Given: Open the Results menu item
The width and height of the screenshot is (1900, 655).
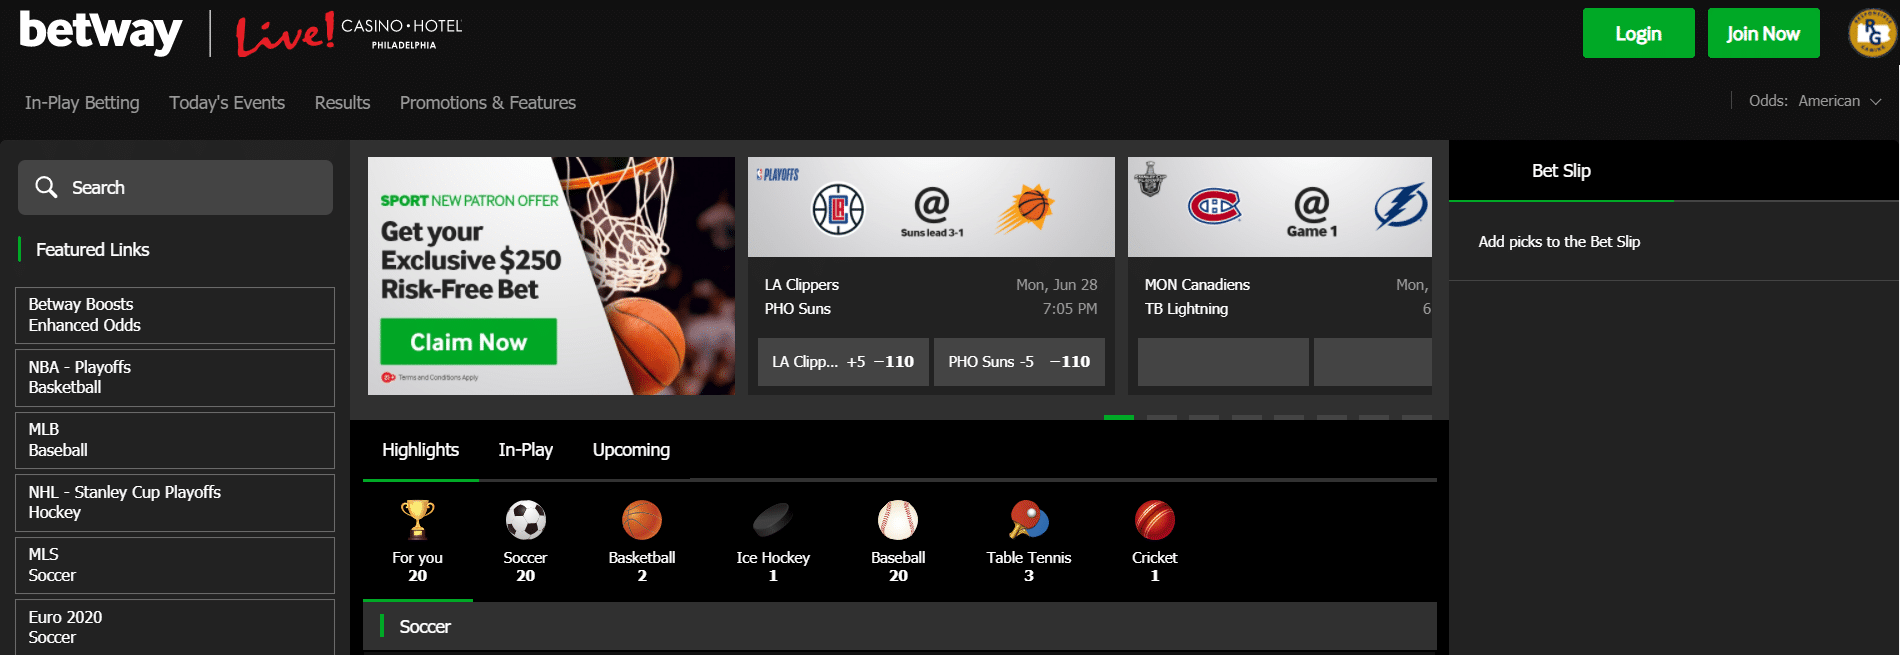Looking at the screenshot, I should pos(342,103).
